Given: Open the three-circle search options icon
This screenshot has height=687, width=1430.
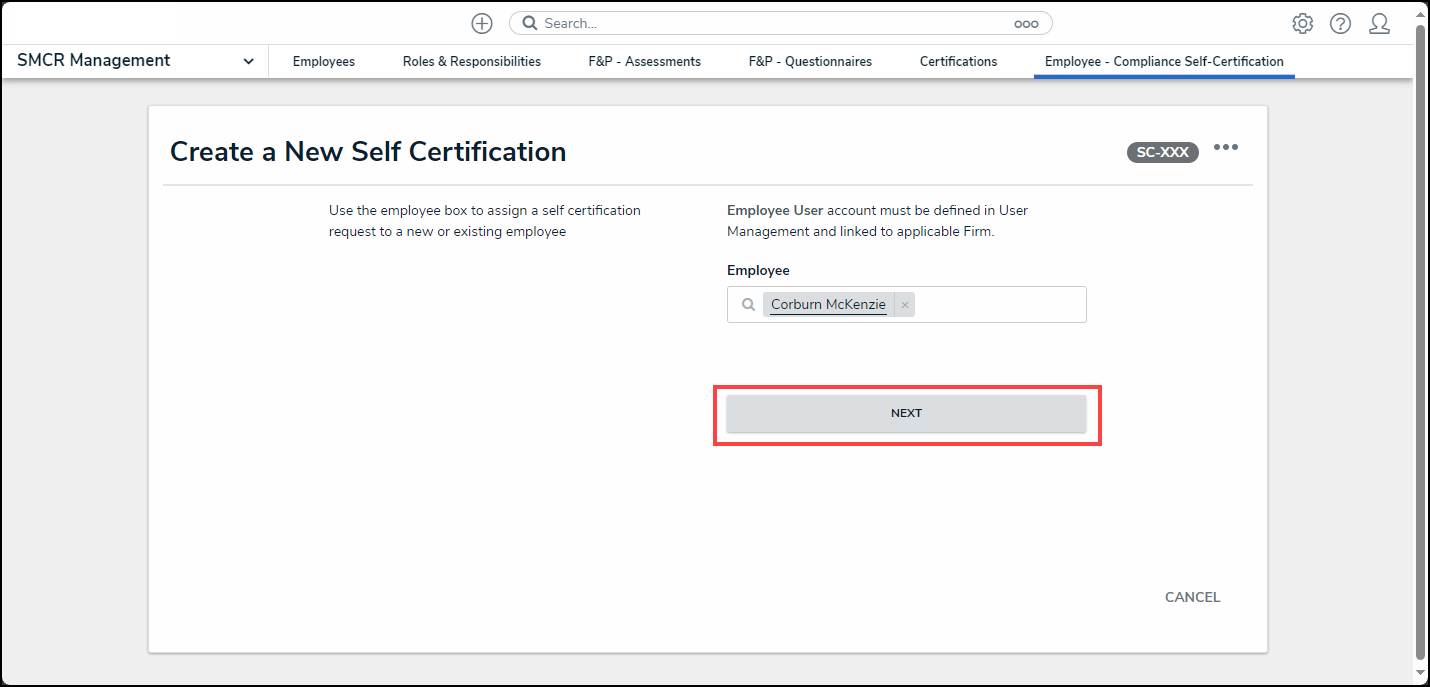Looking at the screenshot, I should point(1026,24).
